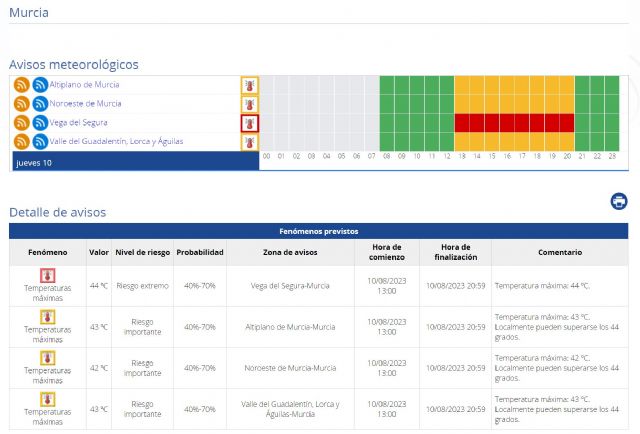Click orange RSS icon for Valle del Guadalentín
Viewport: 640px width, 434px height.
[x=21, y=142]
